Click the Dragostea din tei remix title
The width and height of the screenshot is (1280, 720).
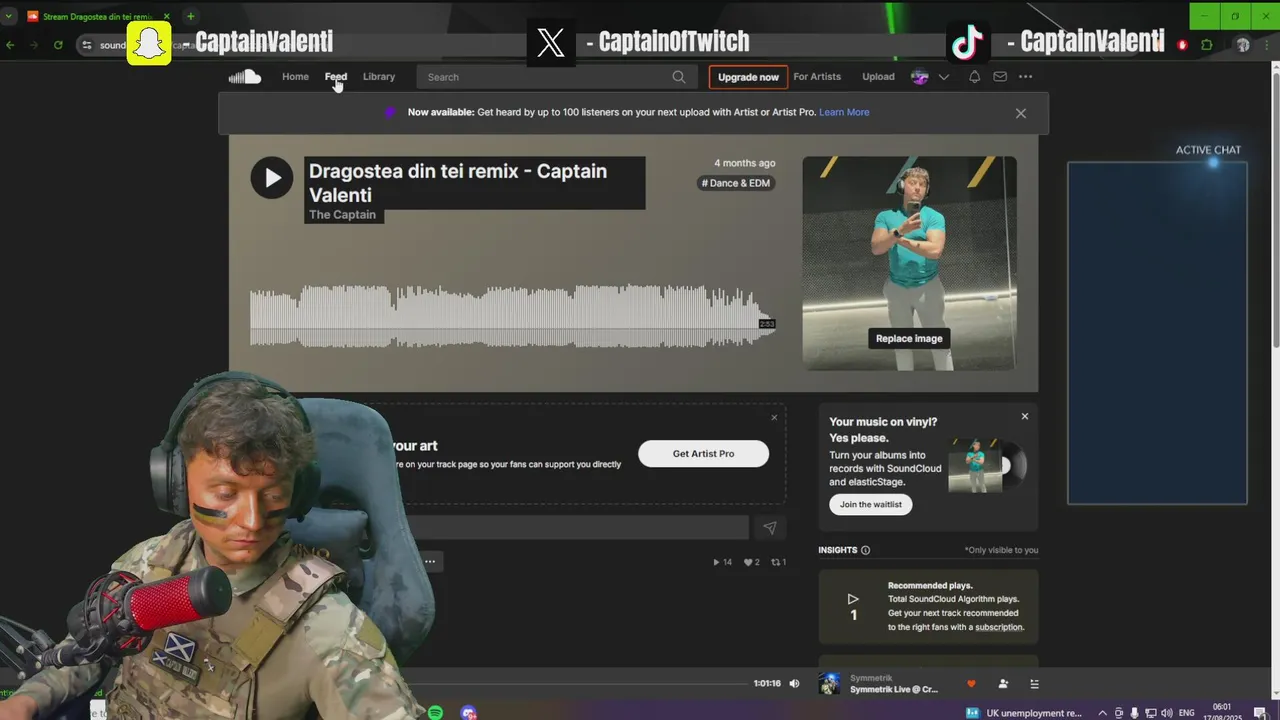[458, 183]
